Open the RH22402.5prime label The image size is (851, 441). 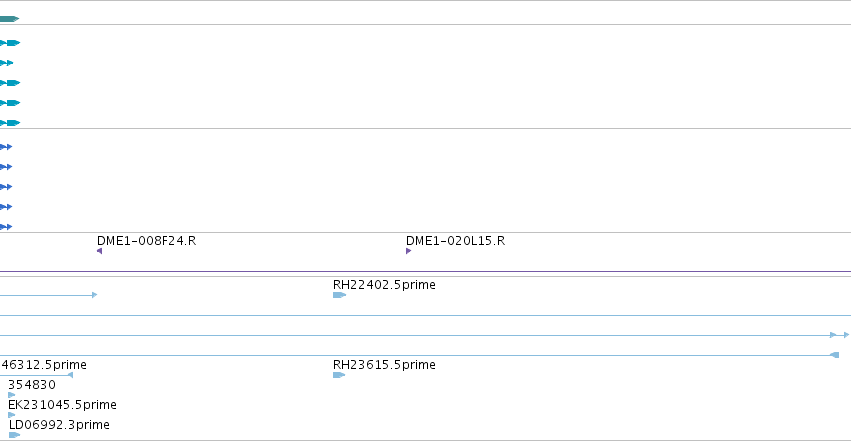384,285
